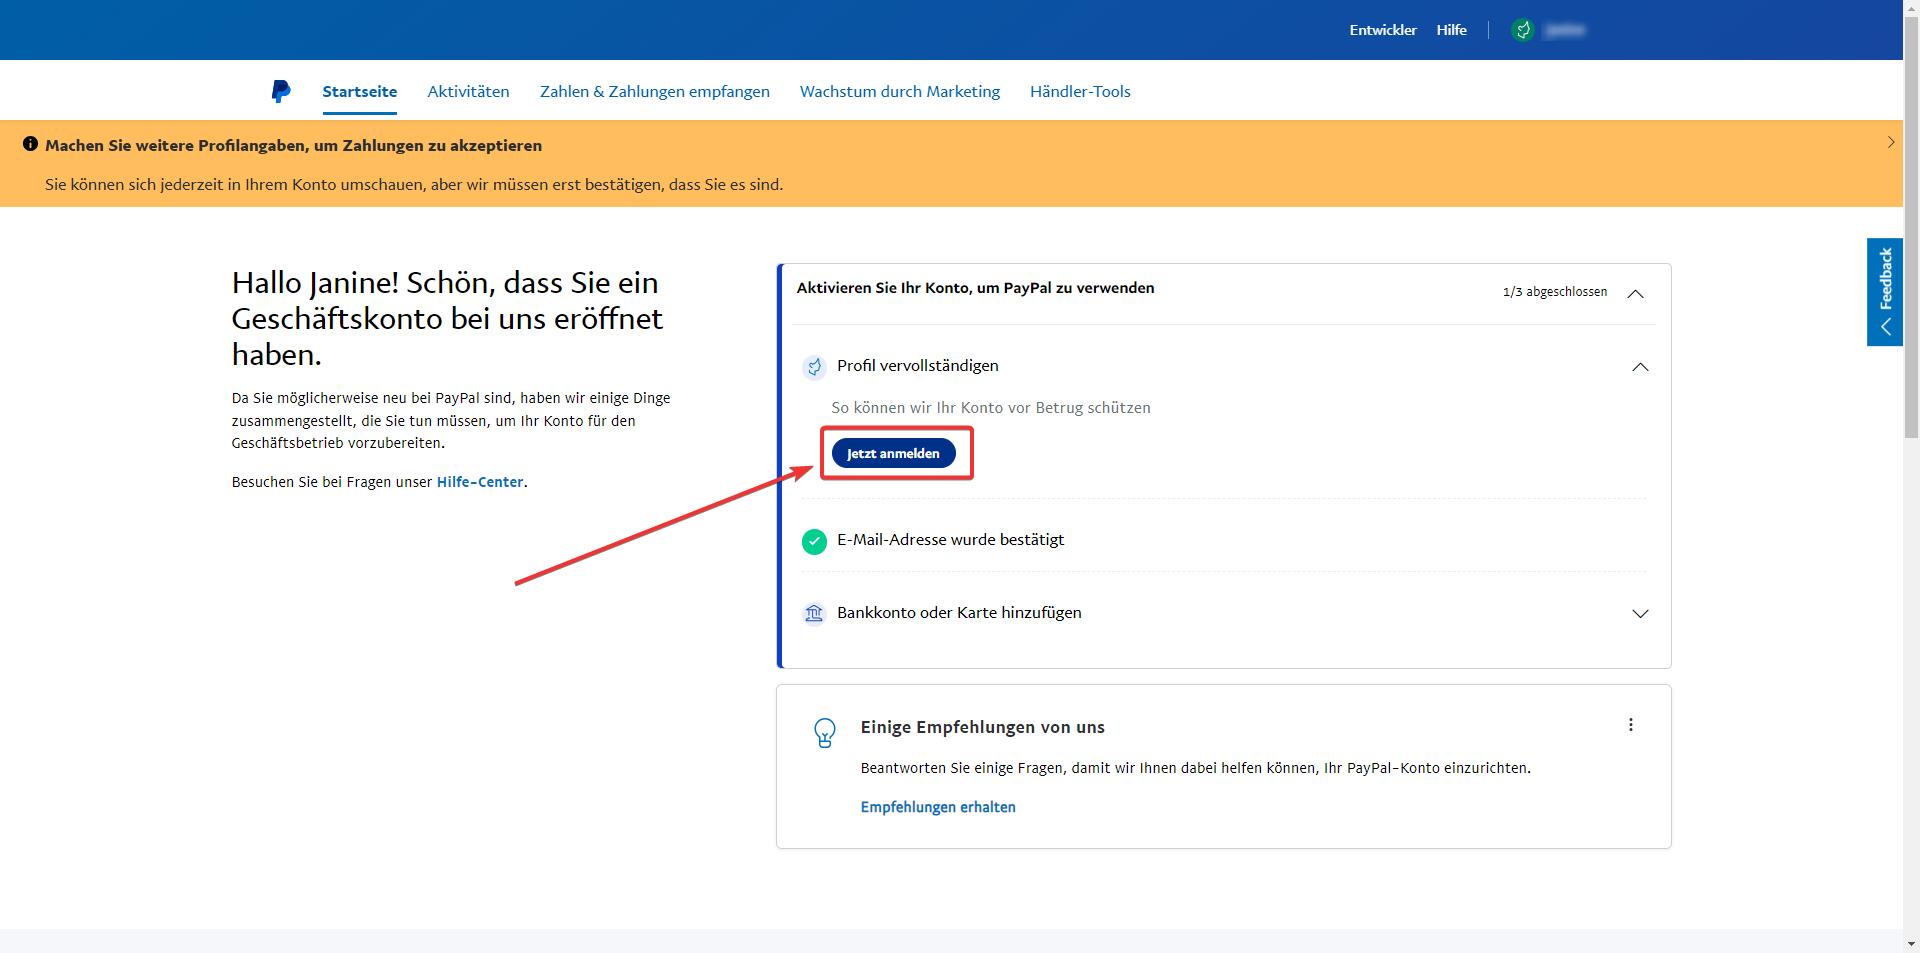Click the Empfehlungen erhalten link
Image resolution: width=1920 pixels, height=953 pixels.
pos(938,807)
